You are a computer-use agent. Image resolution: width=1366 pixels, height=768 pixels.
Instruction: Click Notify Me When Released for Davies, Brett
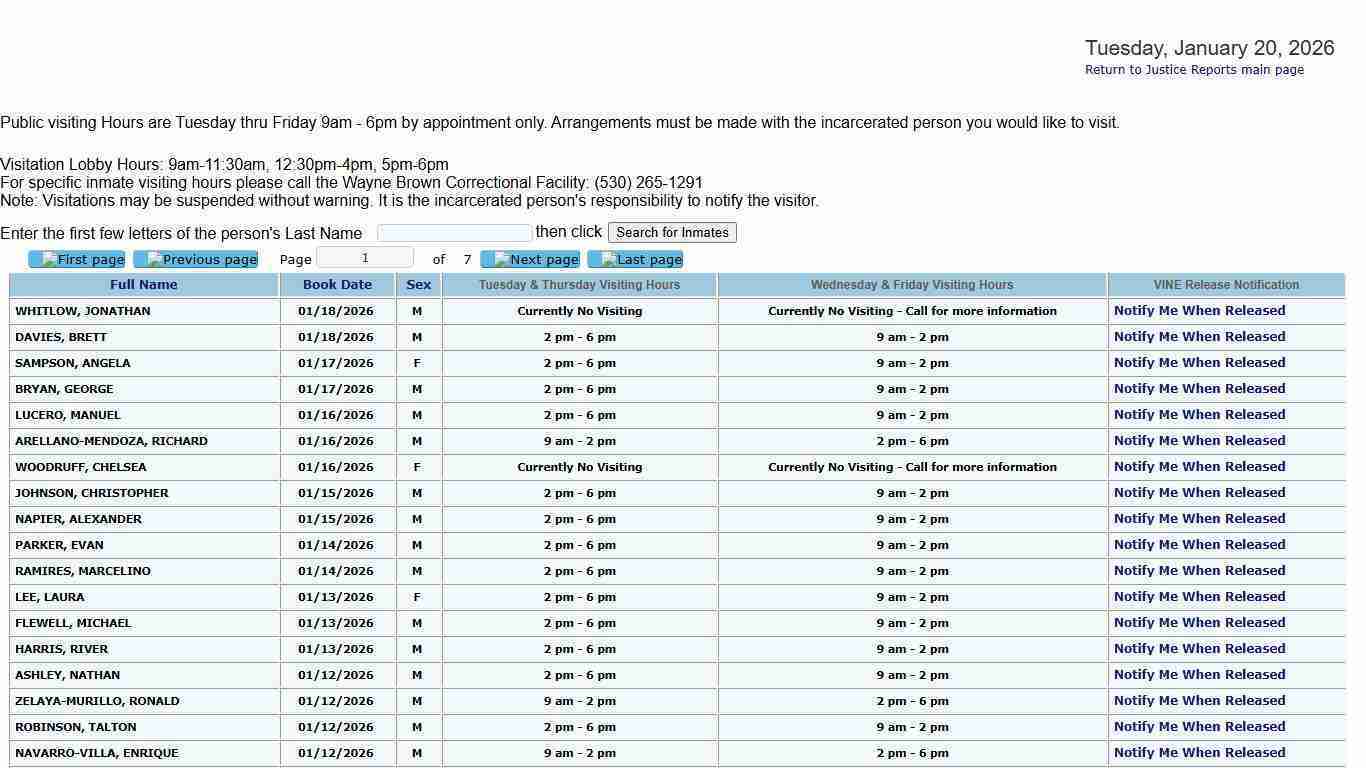point(1199,337)
